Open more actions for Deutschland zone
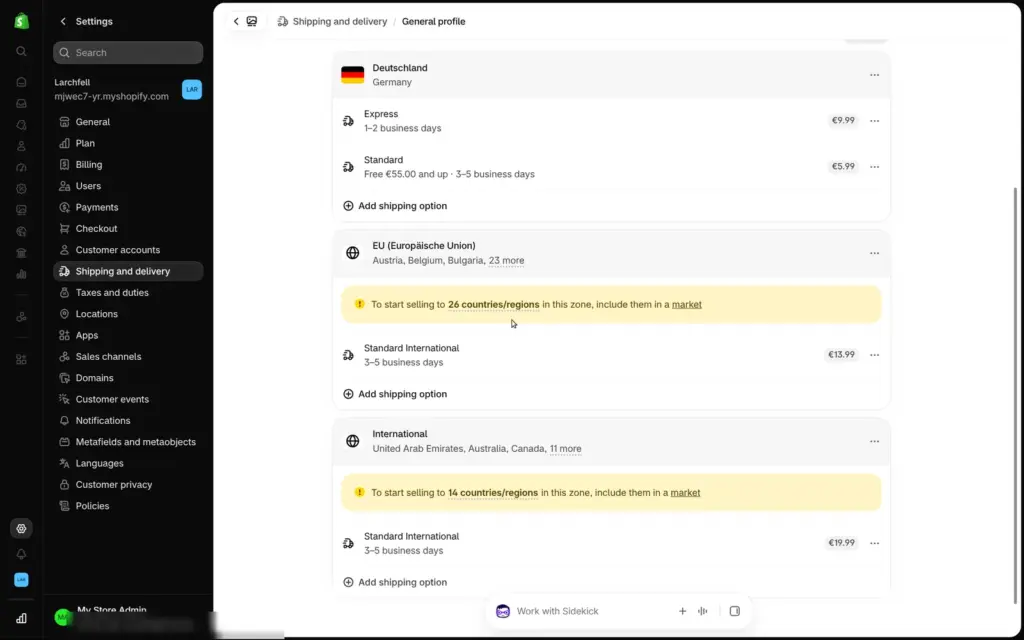This screenshot has height=640, width=1024. pos(874,75)
